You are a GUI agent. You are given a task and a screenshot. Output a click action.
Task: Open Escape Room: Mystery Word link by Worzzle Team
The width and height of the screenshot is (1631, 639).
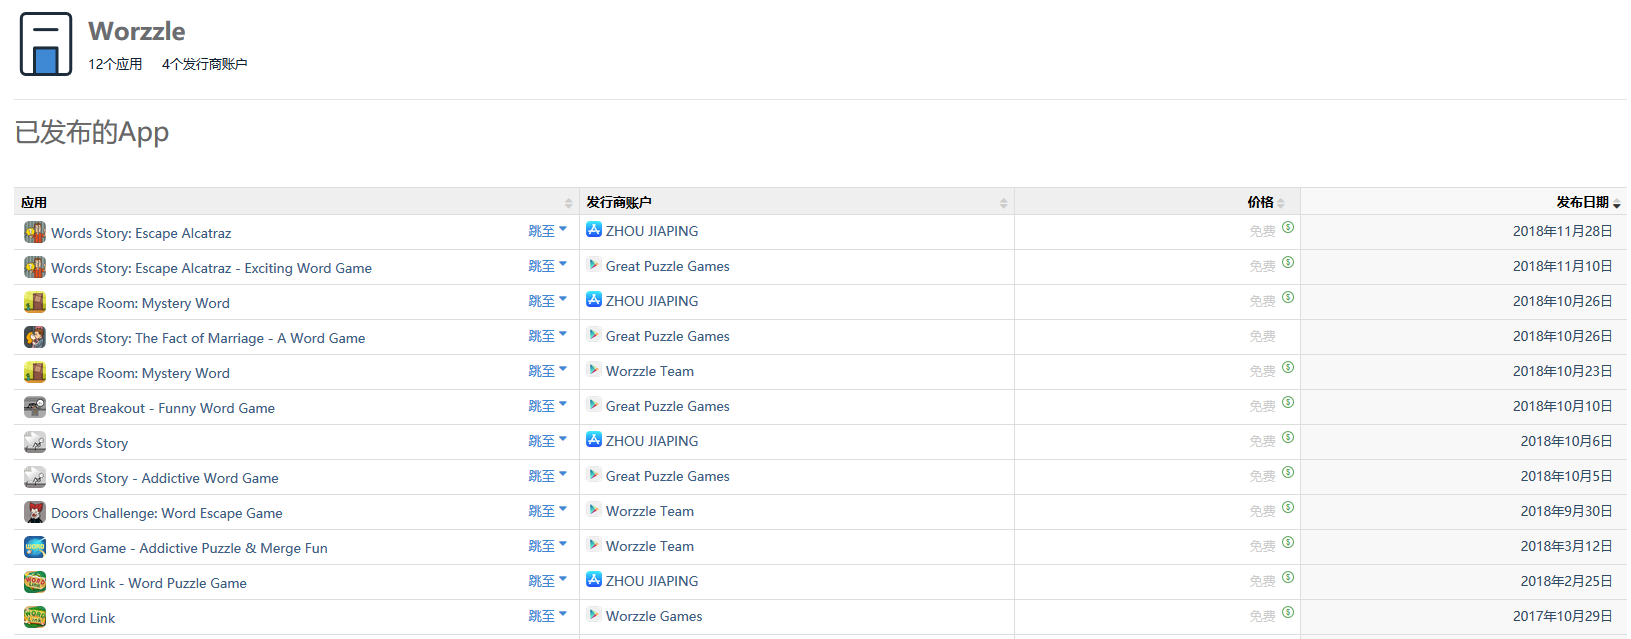pos(140,373)
